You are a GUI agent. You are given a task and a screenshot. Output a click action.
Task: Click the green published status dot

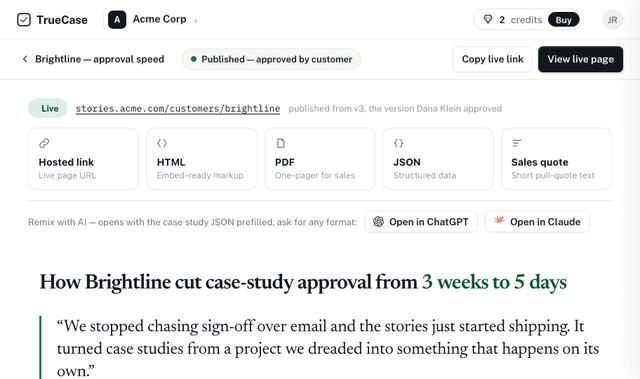click(193, 59)
